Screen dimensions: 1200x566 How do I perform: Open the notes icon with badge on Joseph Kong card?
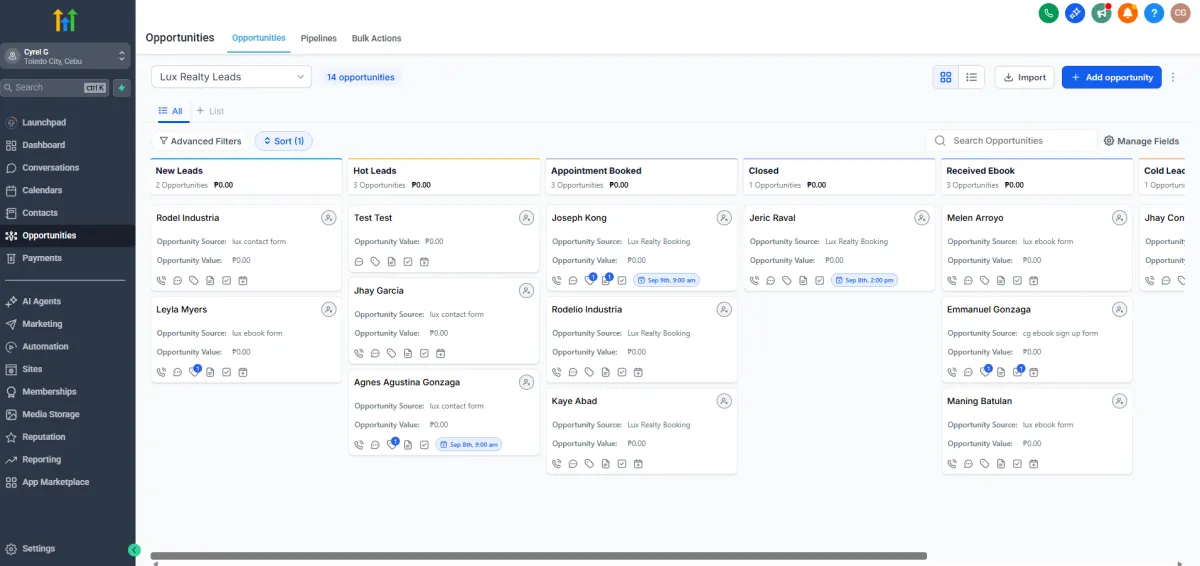606,280
